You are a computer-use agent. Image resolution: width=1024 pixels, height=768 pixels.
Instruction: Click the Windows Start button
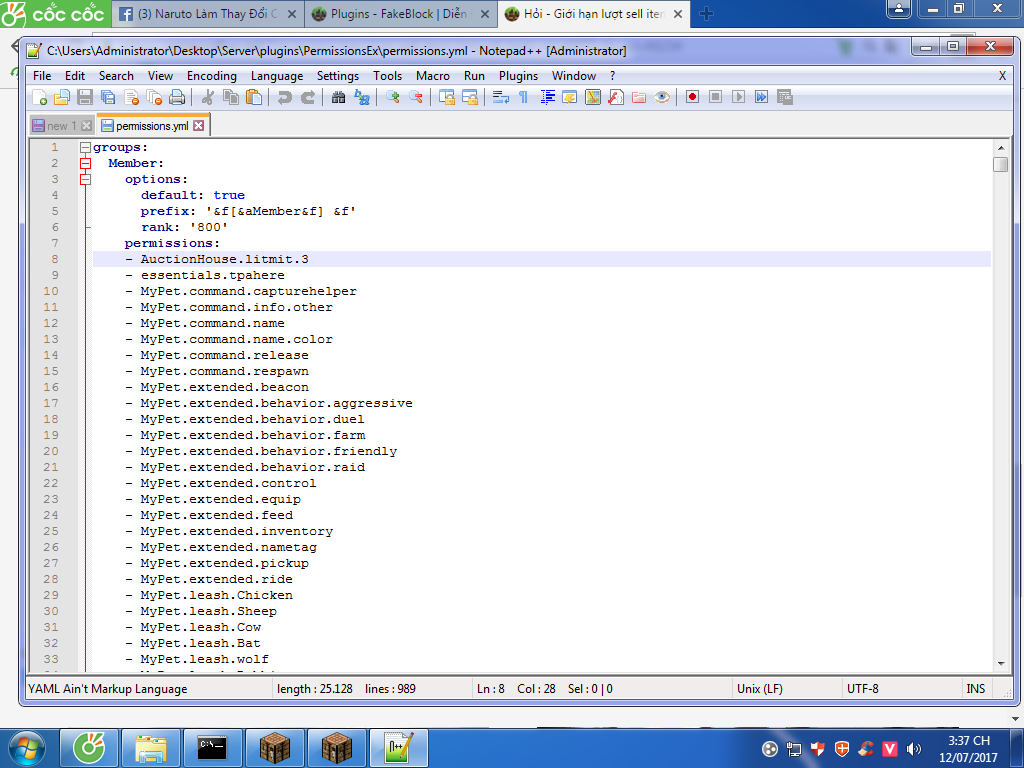point(27,747)
